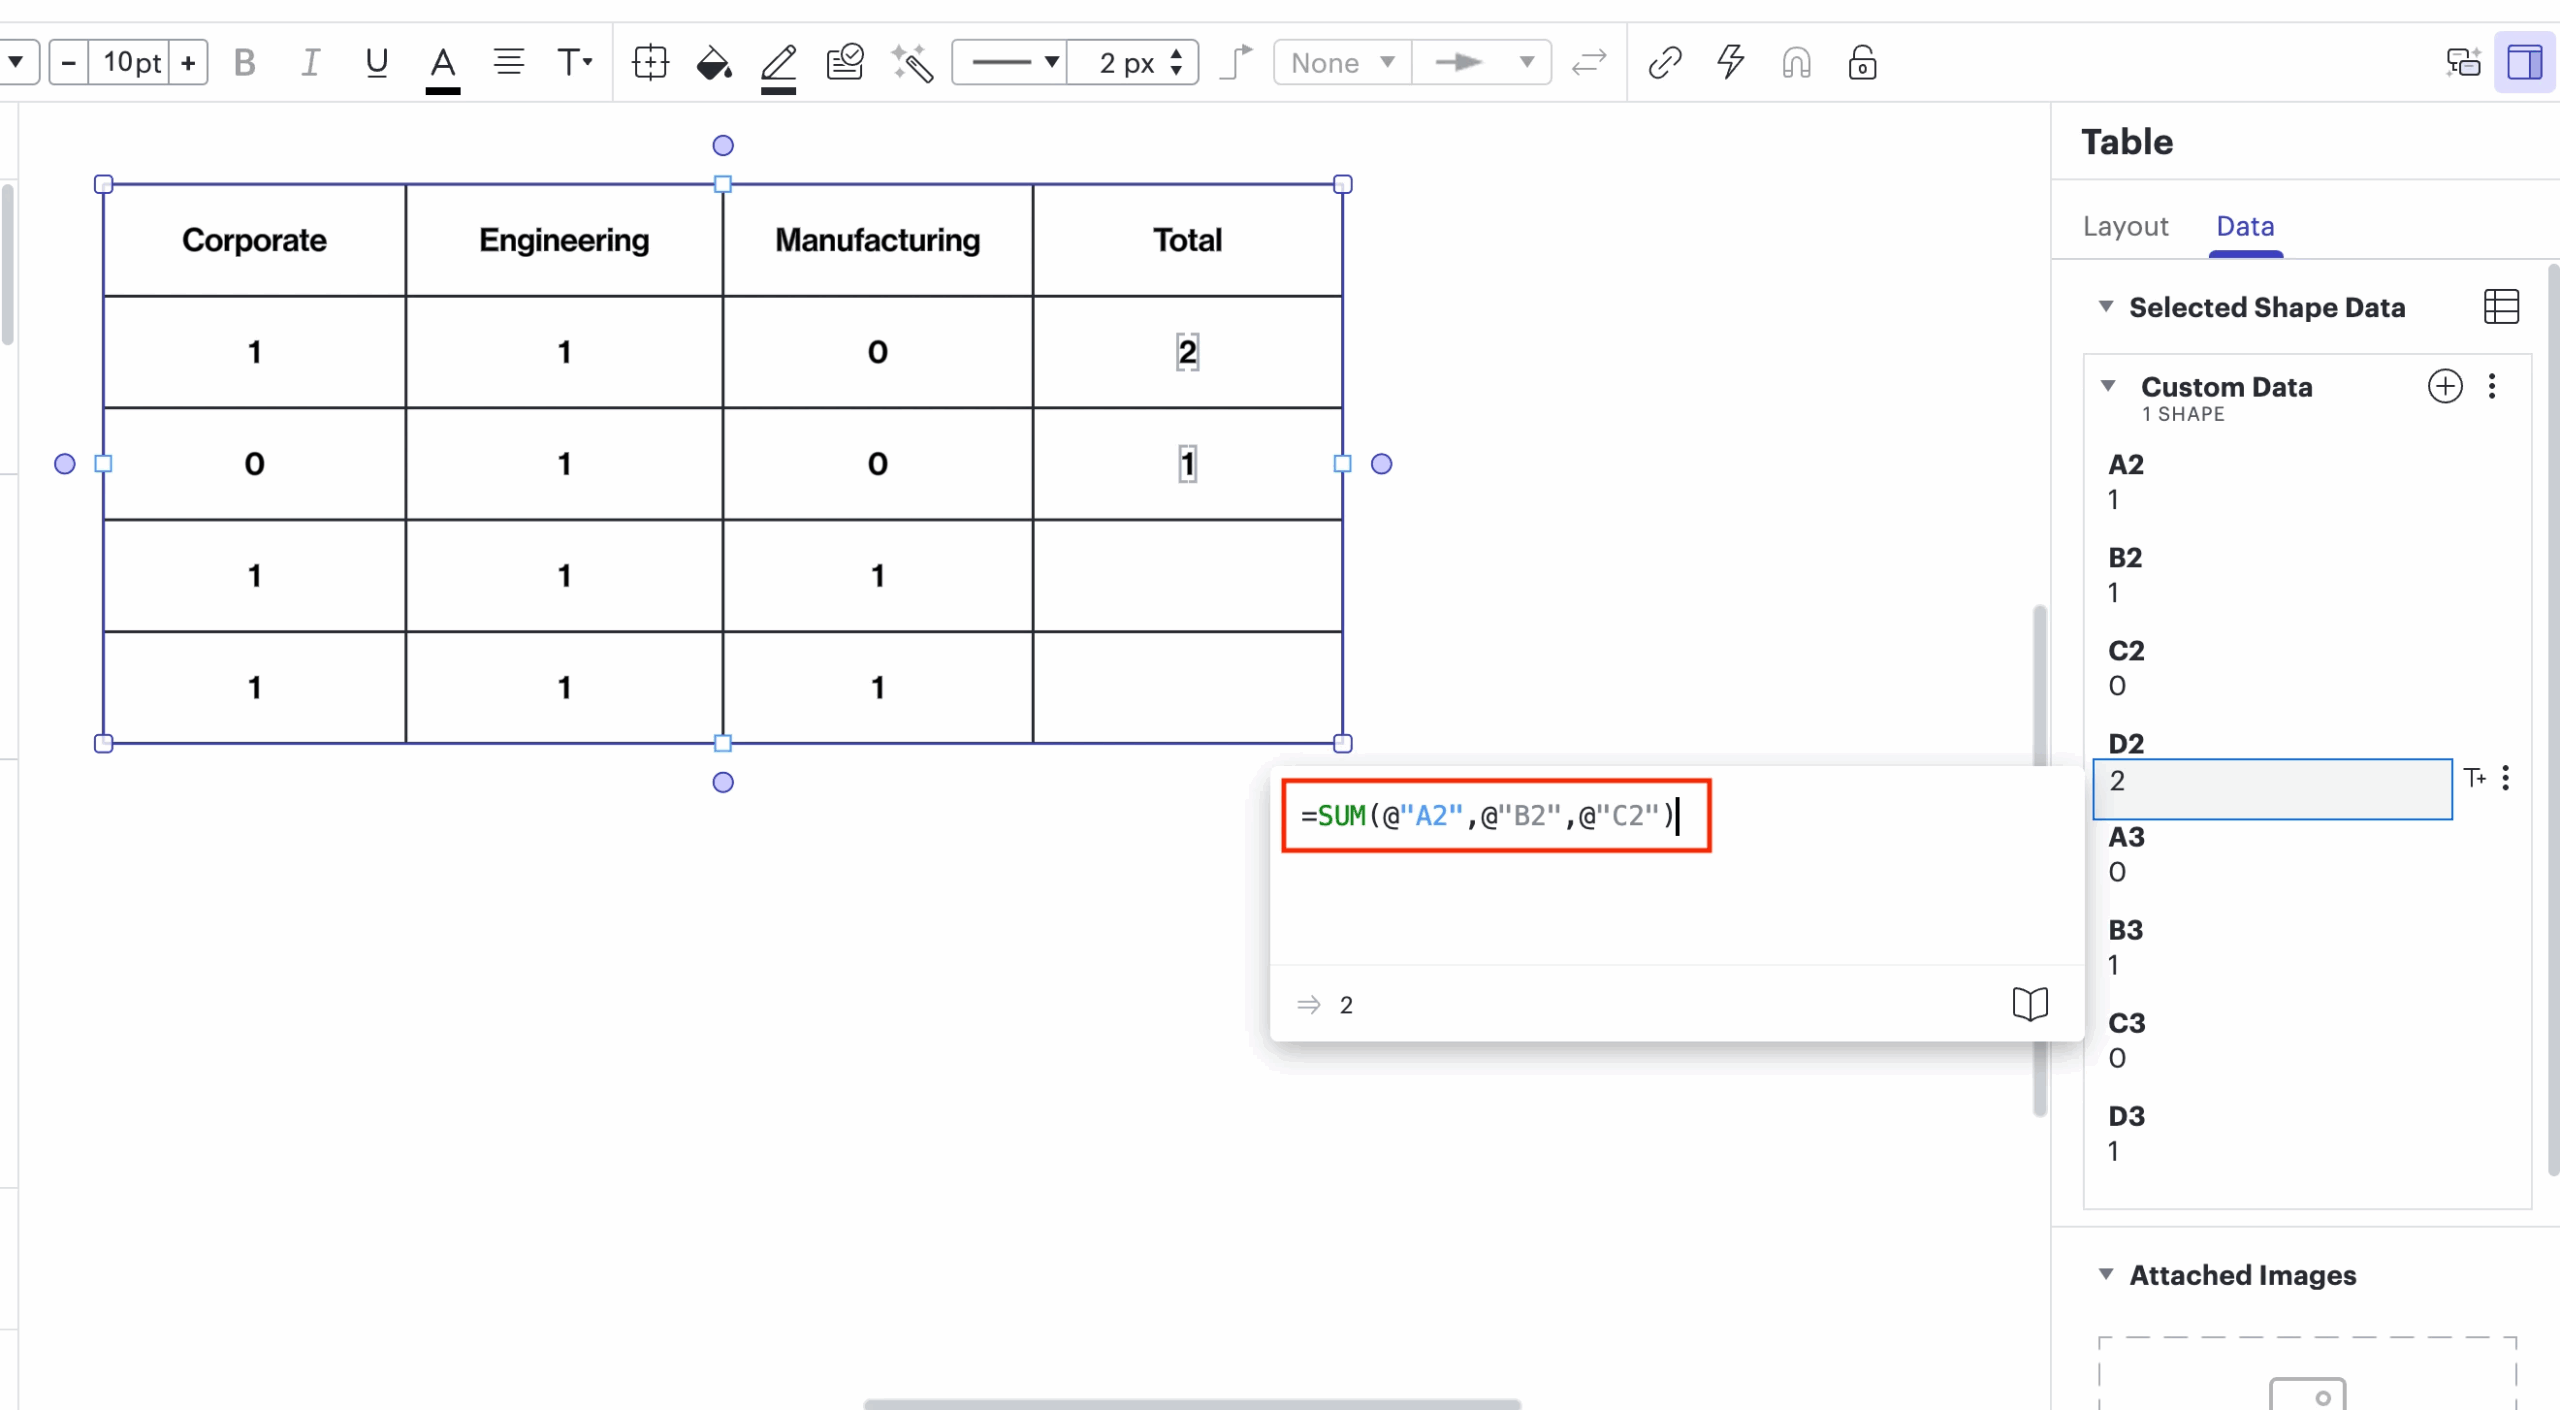Select the B2 custom data value
The height and width of the screenshot is (1410, 2560).
pos(2112,592)
